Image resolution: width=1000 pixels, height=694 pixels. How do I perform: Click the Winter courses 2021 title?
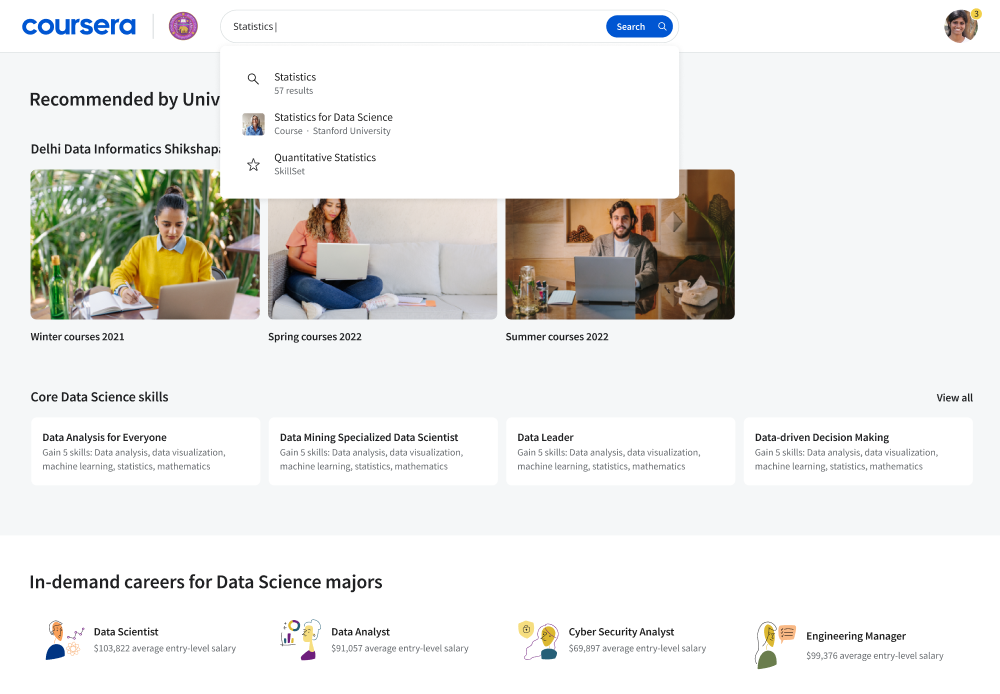coord(77,337)
